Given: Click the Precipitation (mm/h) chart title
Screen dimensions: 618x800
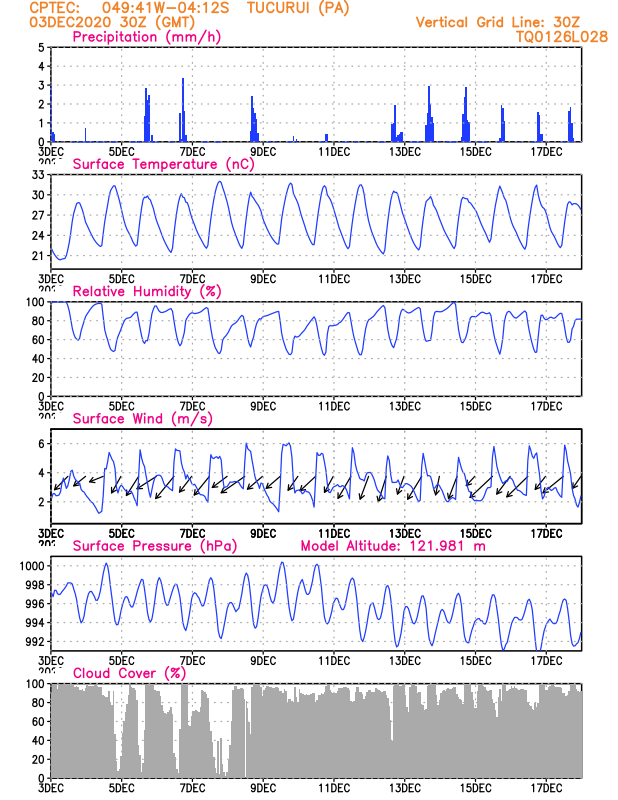Looking at the screenshot, I should point(146,37).
